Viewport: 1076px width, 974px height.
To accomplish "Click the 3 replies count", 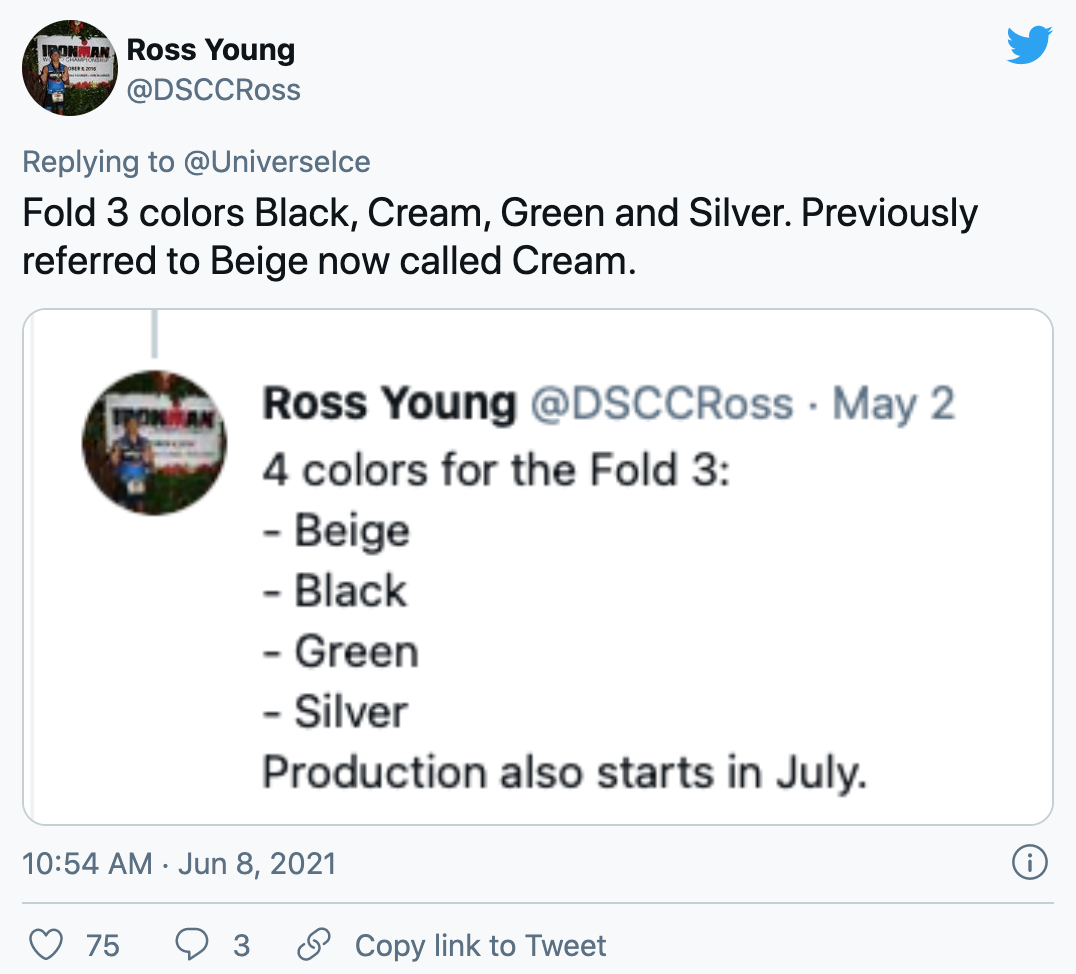I will pos(241,945).
